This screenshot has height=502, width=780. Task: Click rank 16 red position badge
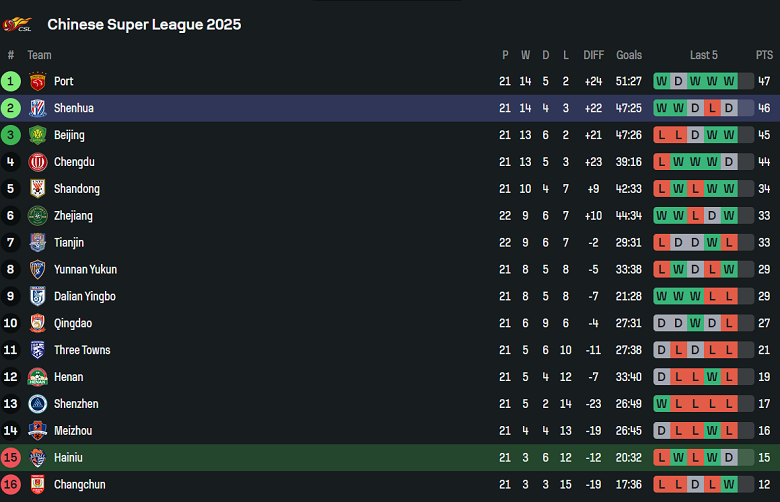pyautogui.click(x=11, y=485)
